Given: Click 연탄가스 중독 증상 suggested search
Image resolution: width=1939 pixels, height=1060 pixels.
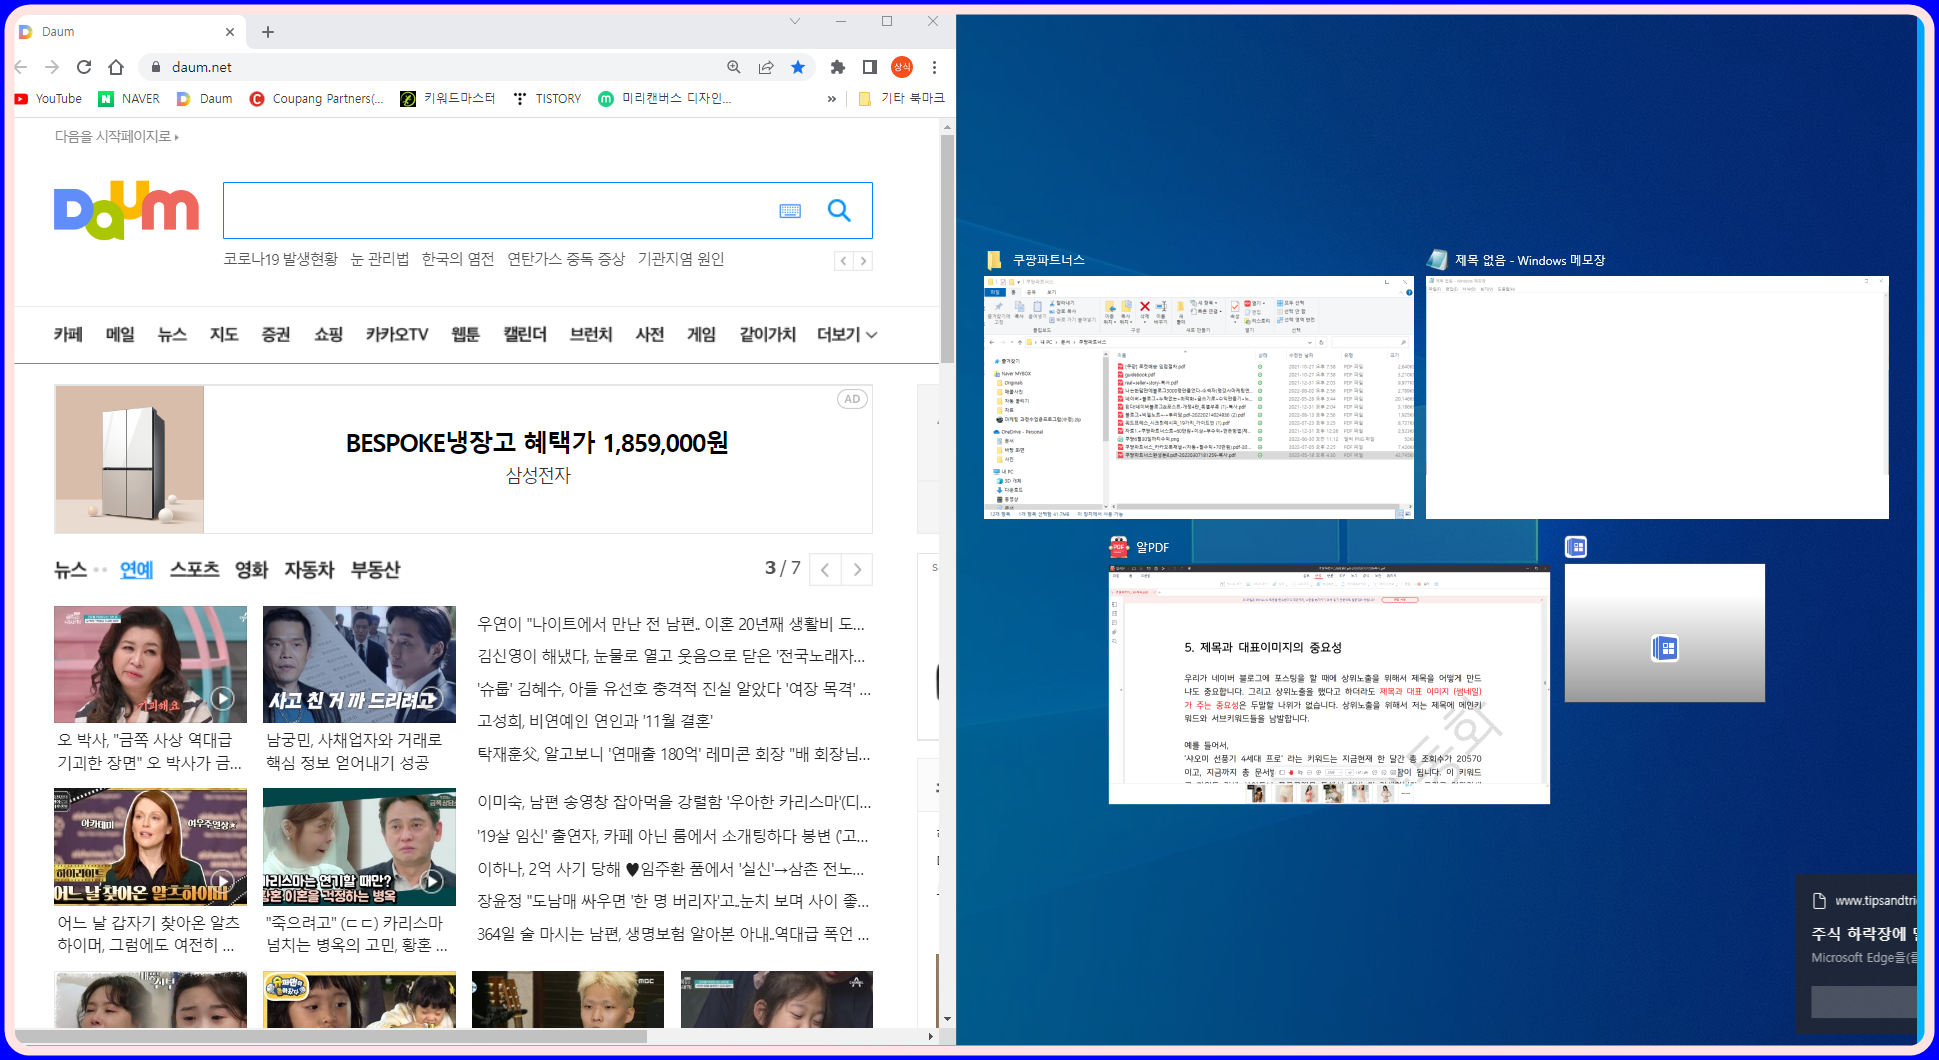Looking at the screenshot, I should (x=566, y=259).
